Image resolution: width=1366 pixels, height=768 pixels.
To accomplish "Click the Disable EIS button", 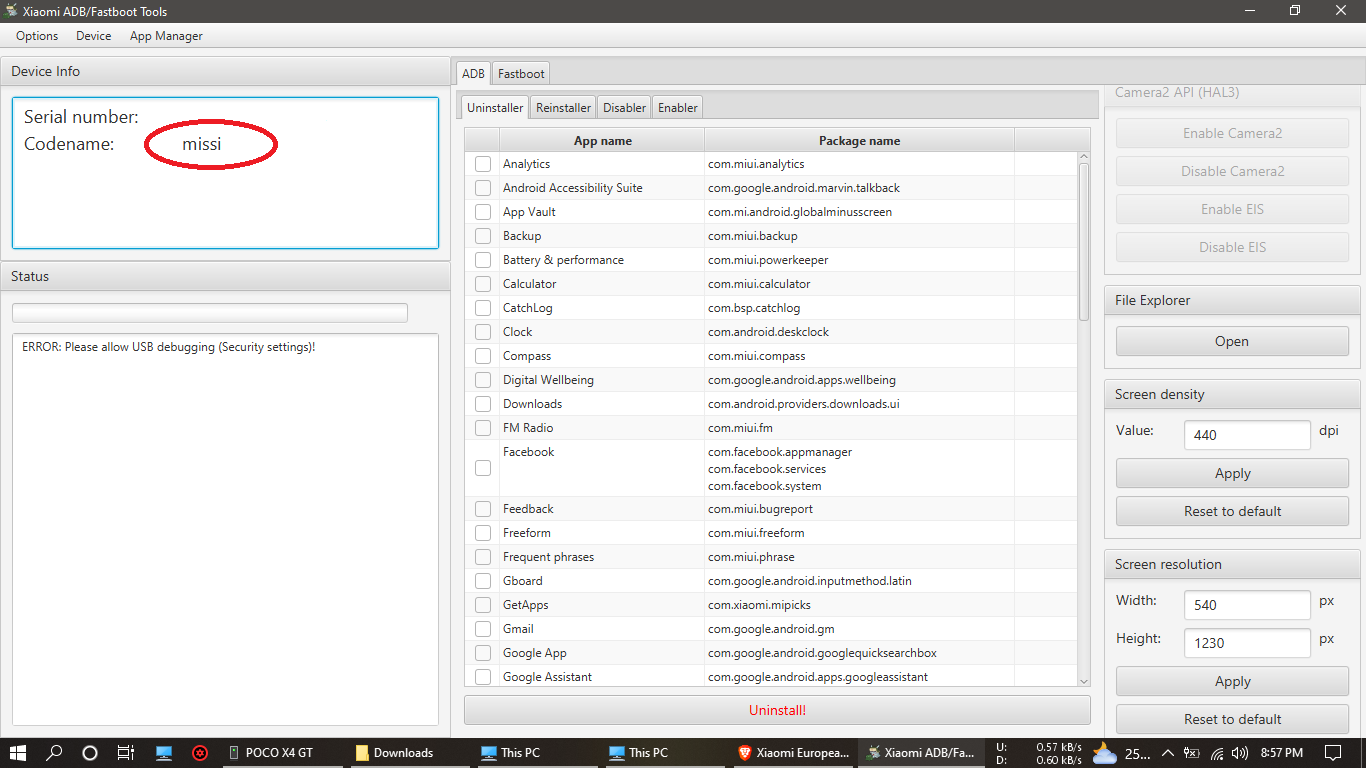I will point(1232,247).
